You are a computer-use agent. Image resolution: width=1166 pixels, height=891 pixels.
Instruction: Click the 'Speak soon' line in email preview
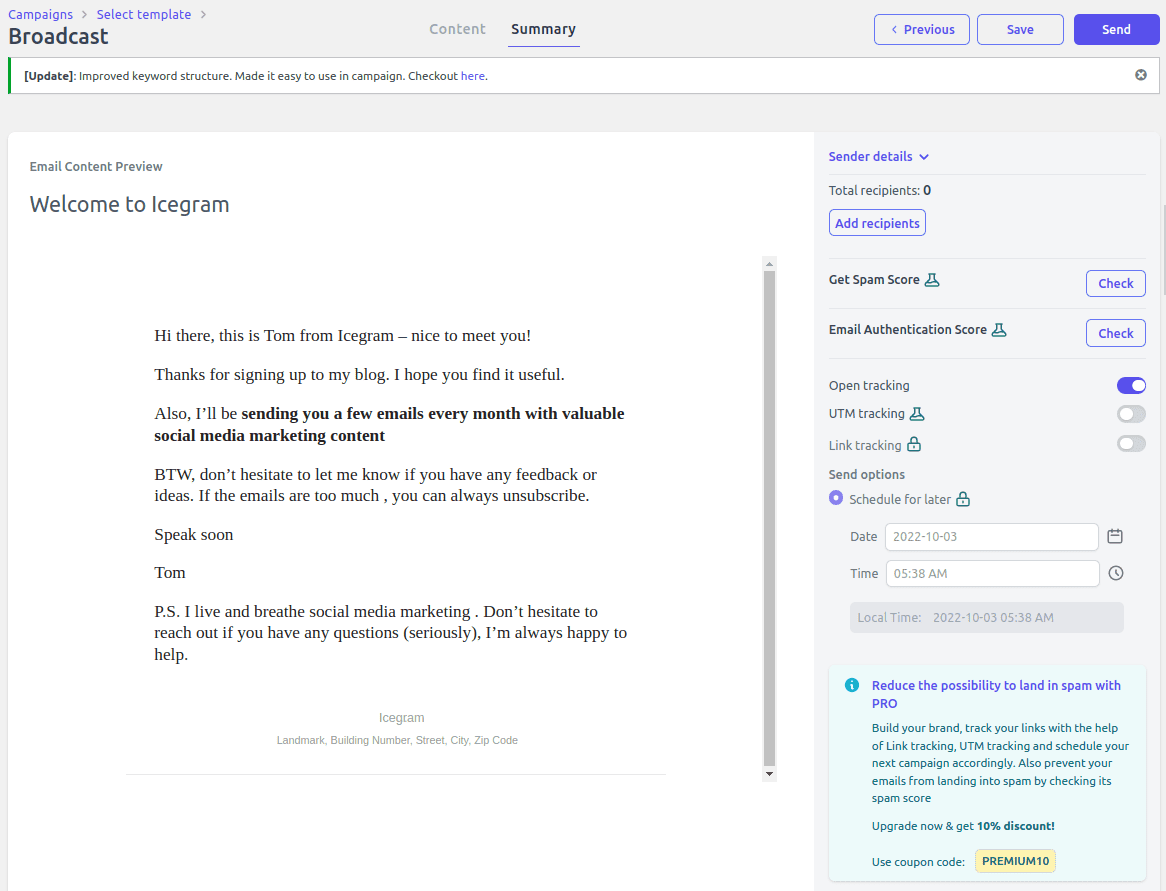point(193,535)
